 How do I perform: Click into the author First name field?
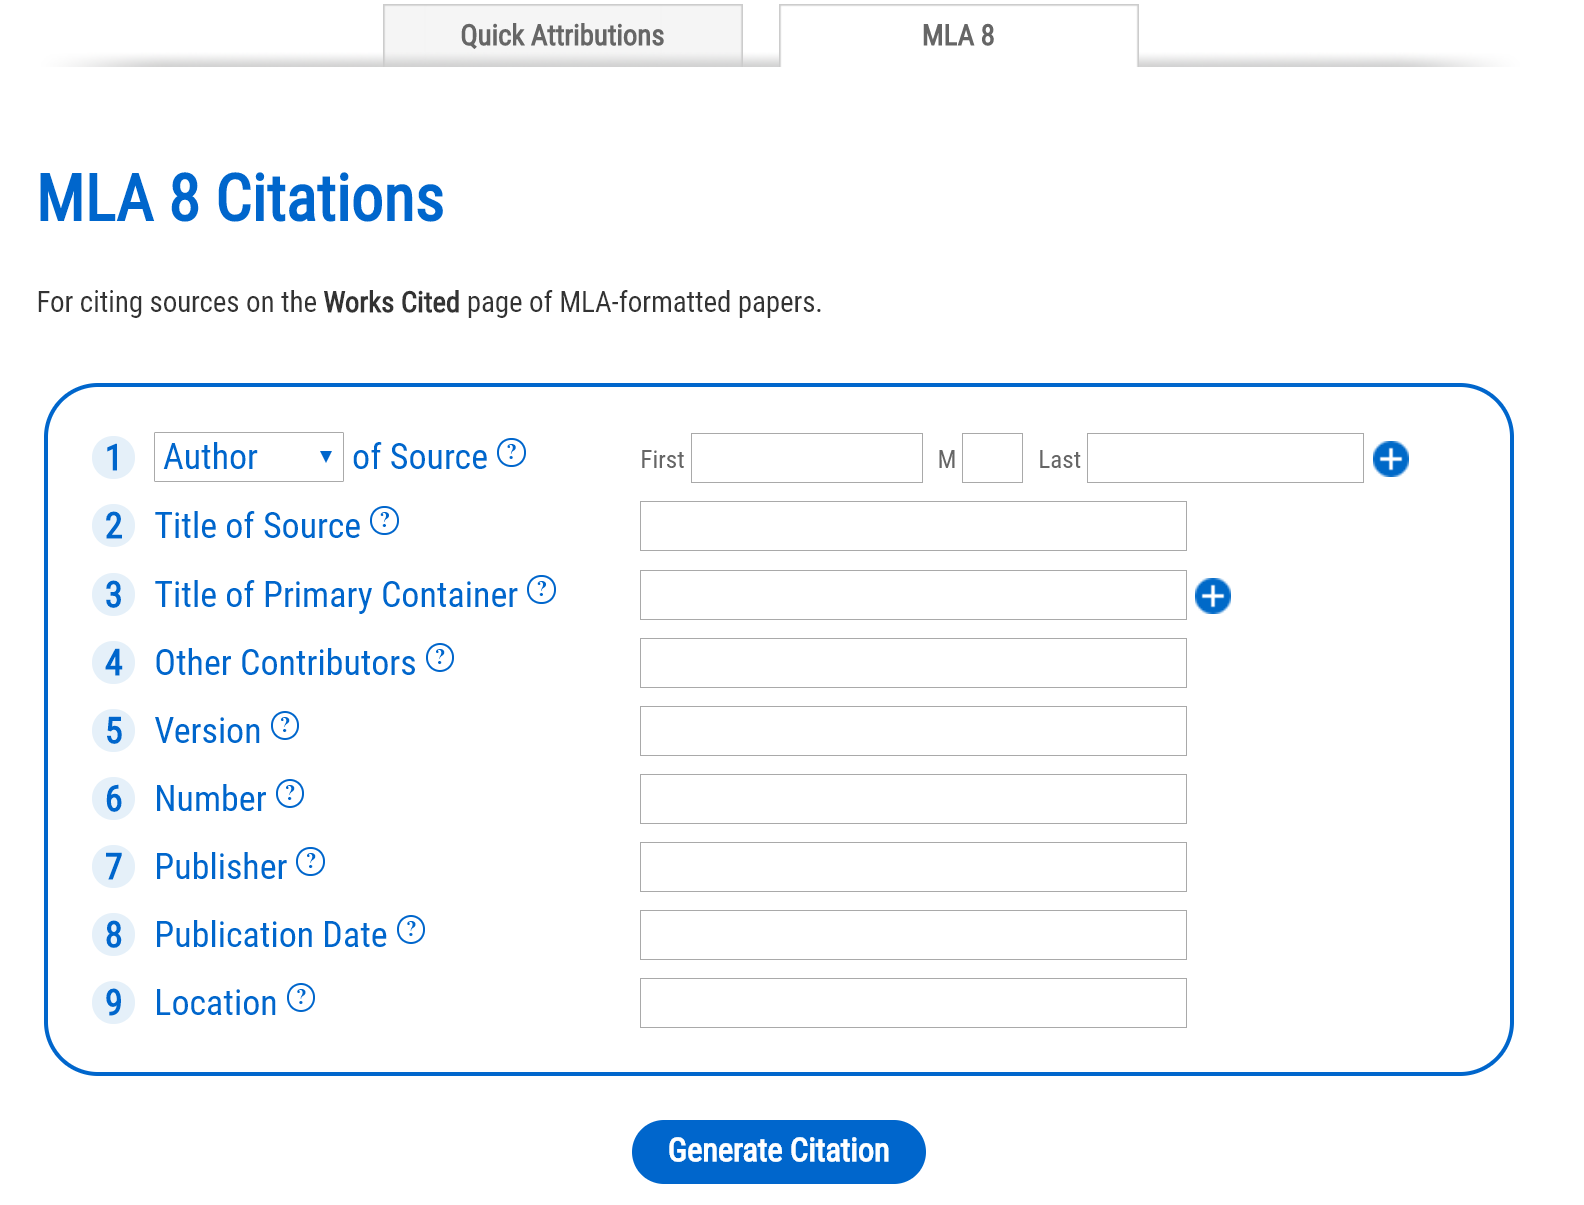pyautogui.click(x=806, y=457)
